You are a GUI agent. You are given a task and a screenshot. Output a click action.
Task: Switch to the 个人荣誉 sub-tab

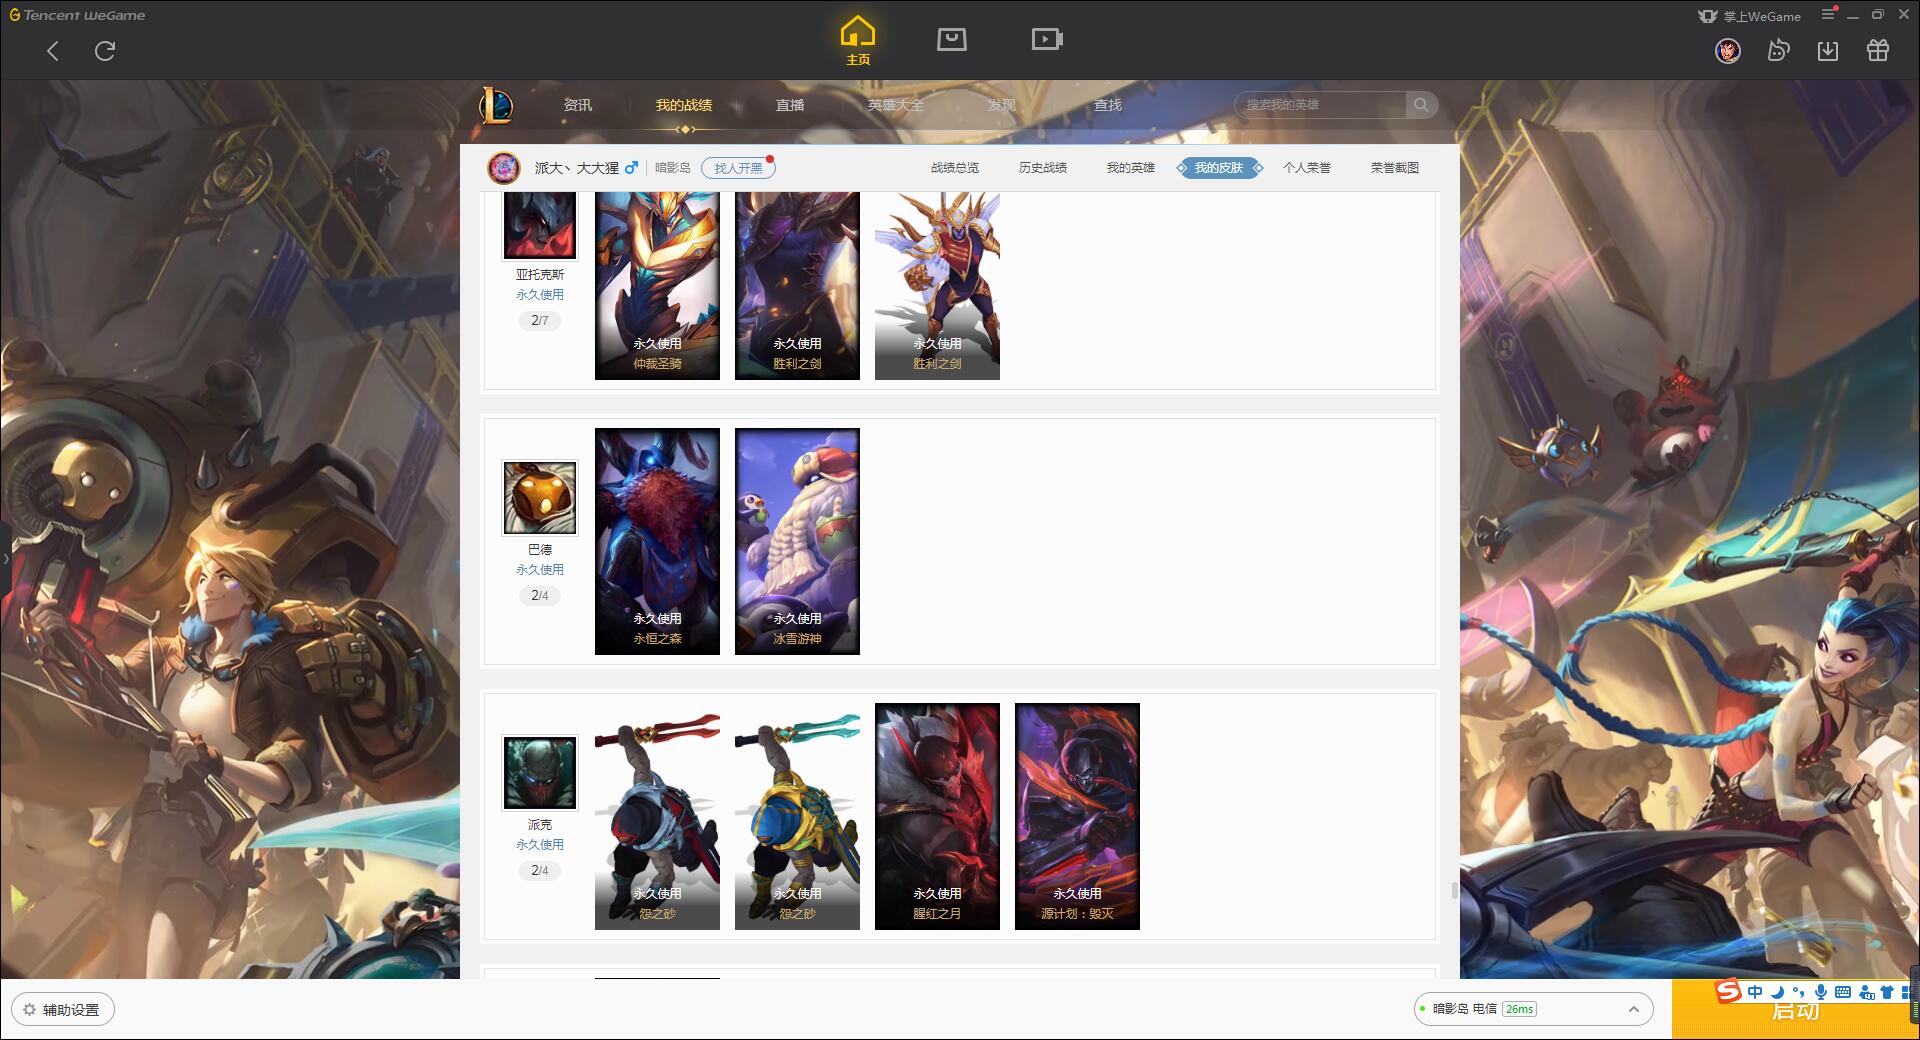[x=1307, y=168]
